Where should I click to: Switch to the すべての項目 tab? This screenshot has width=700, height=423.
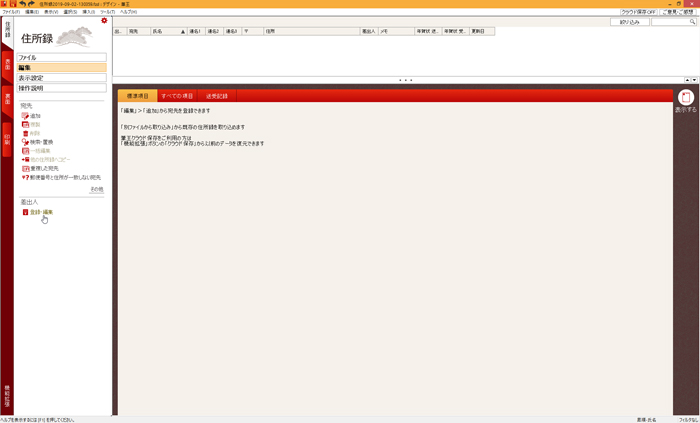click(177, 96)
